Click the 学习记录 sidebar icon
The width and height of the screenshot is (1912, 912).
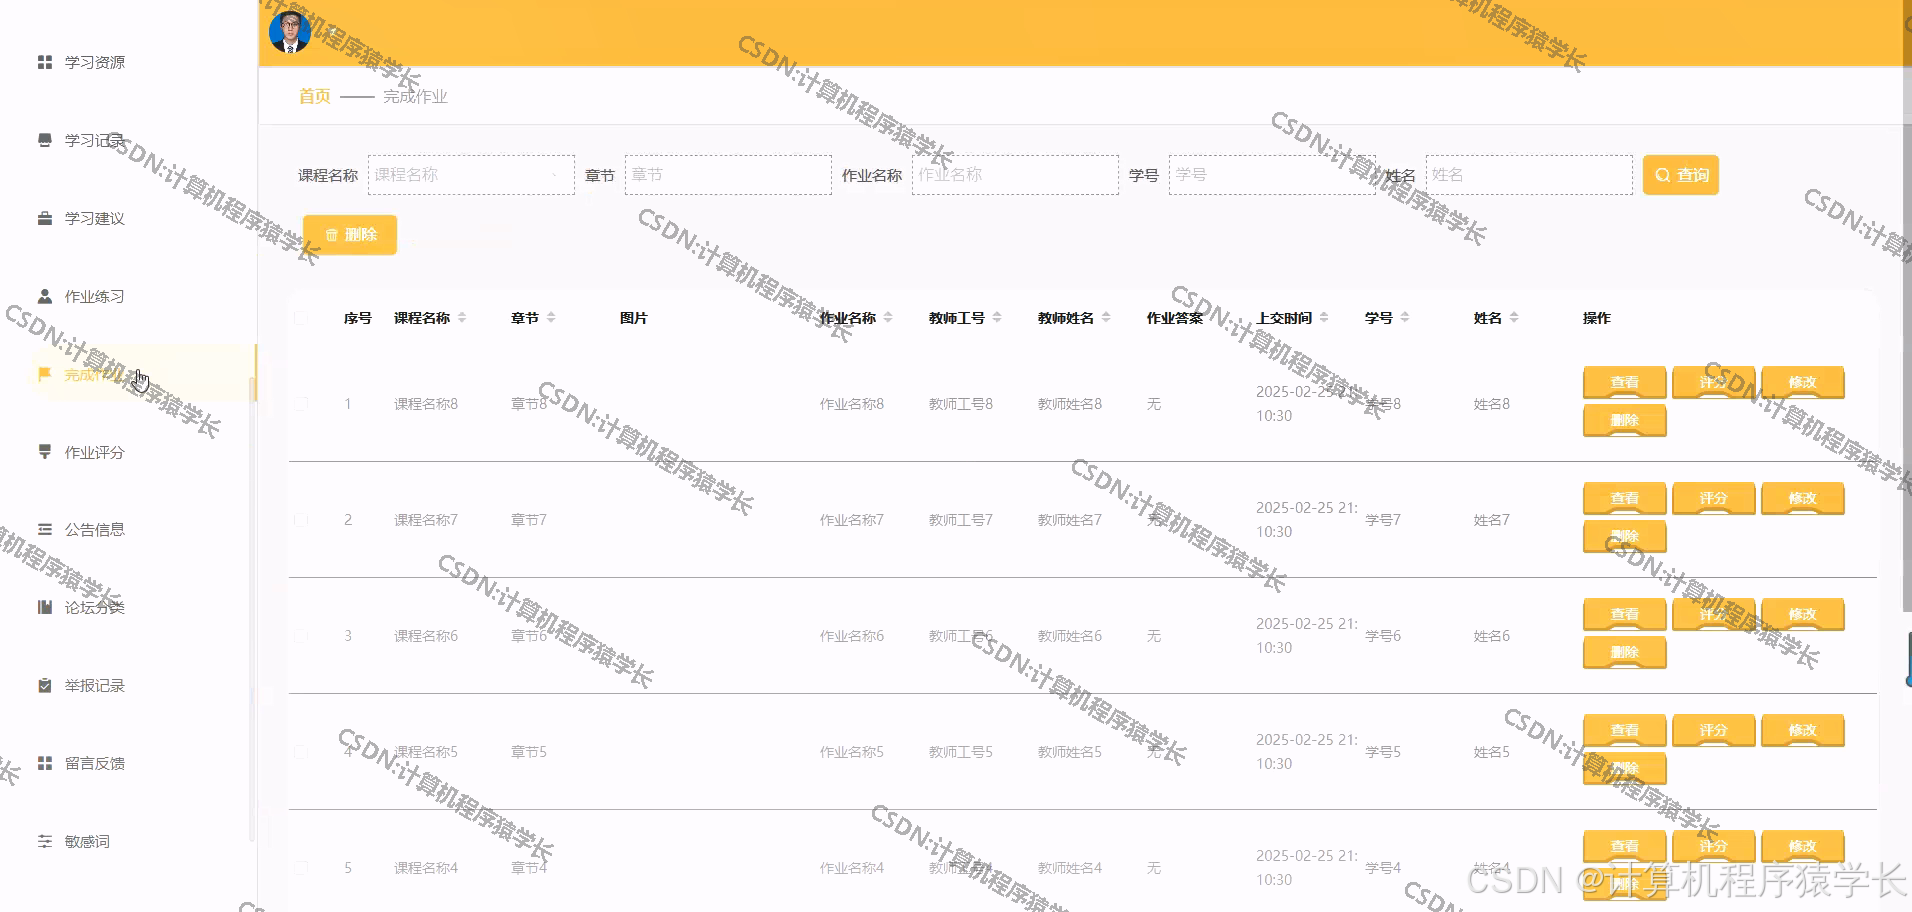45,140
